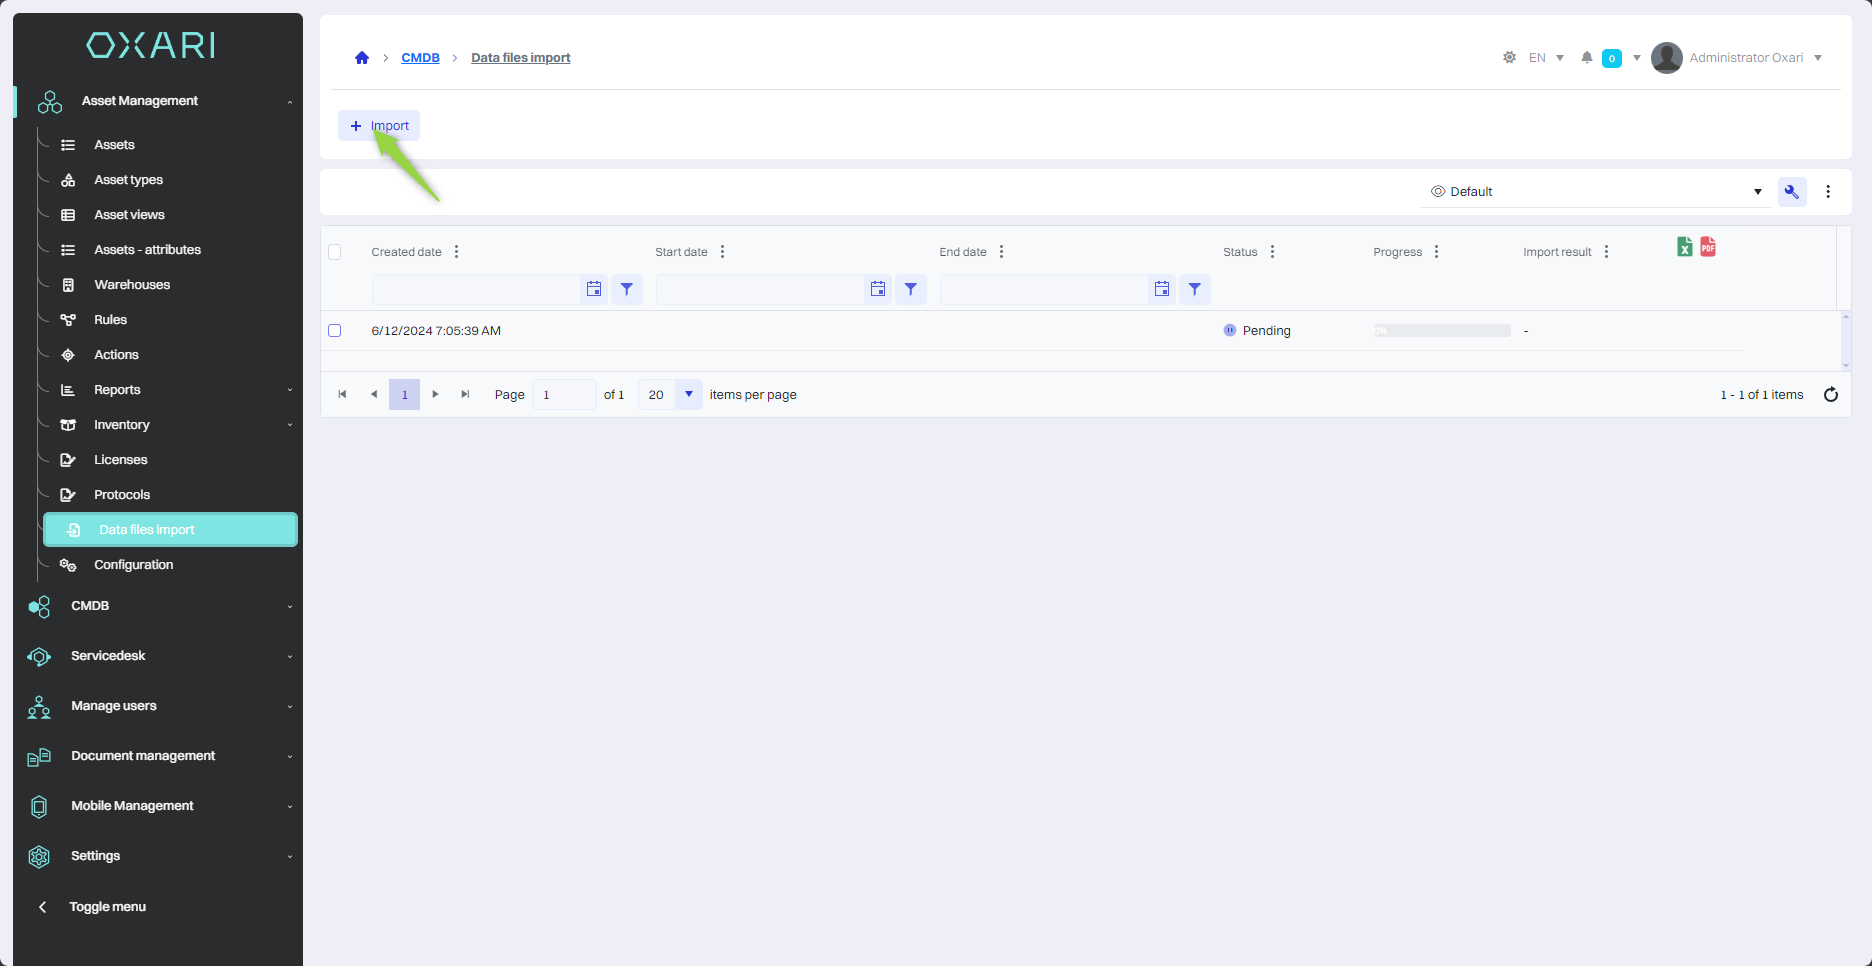Select Asset types in the sidebar
Image resolution: width=1872 pixels, height=966 pixels.
(128, 180)
